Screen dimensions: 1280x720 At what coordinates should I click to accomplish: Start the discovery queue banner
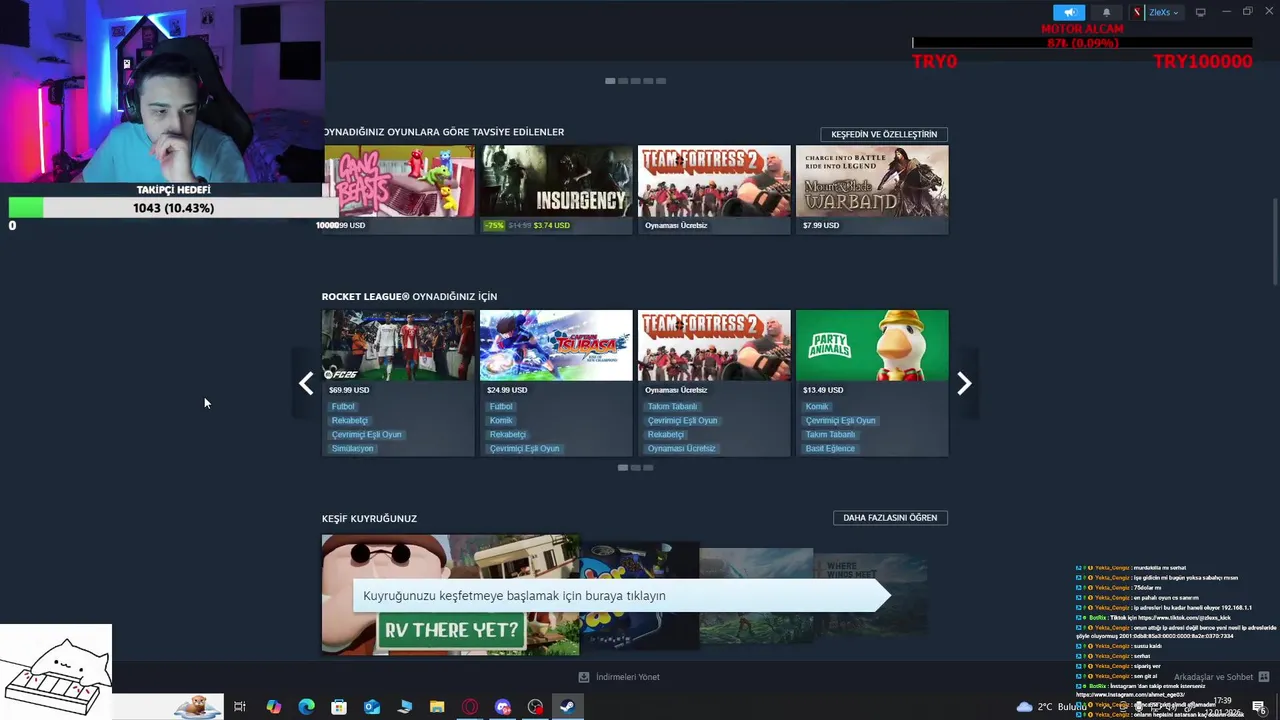(x=620, y=595)
